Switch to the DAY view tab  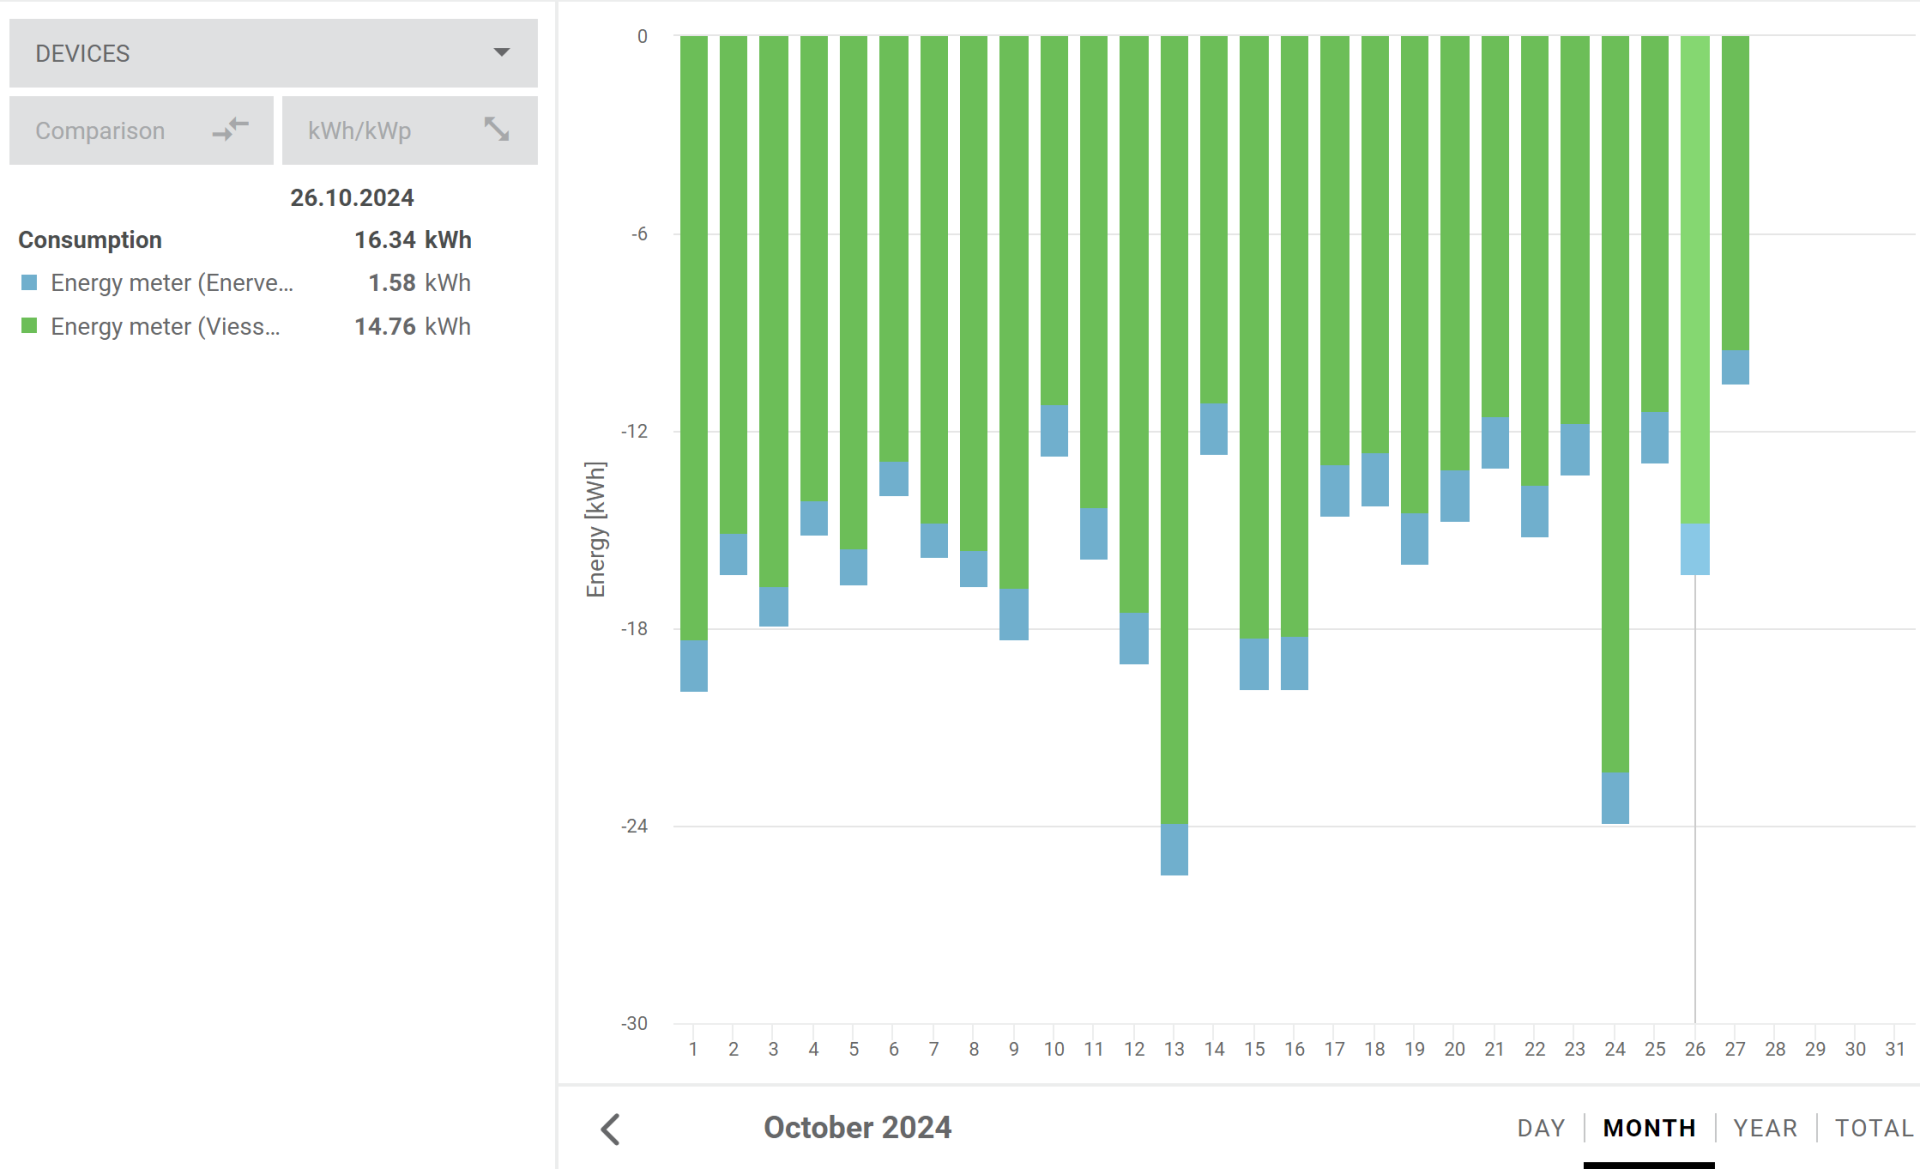(x=1541, y=1128)
